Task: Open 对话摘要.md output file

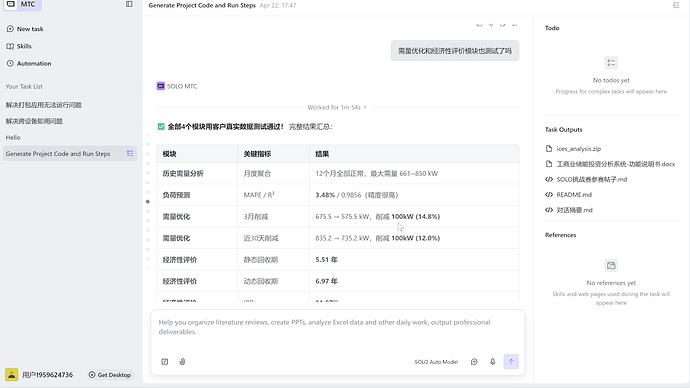Action: tap(574, 210)
